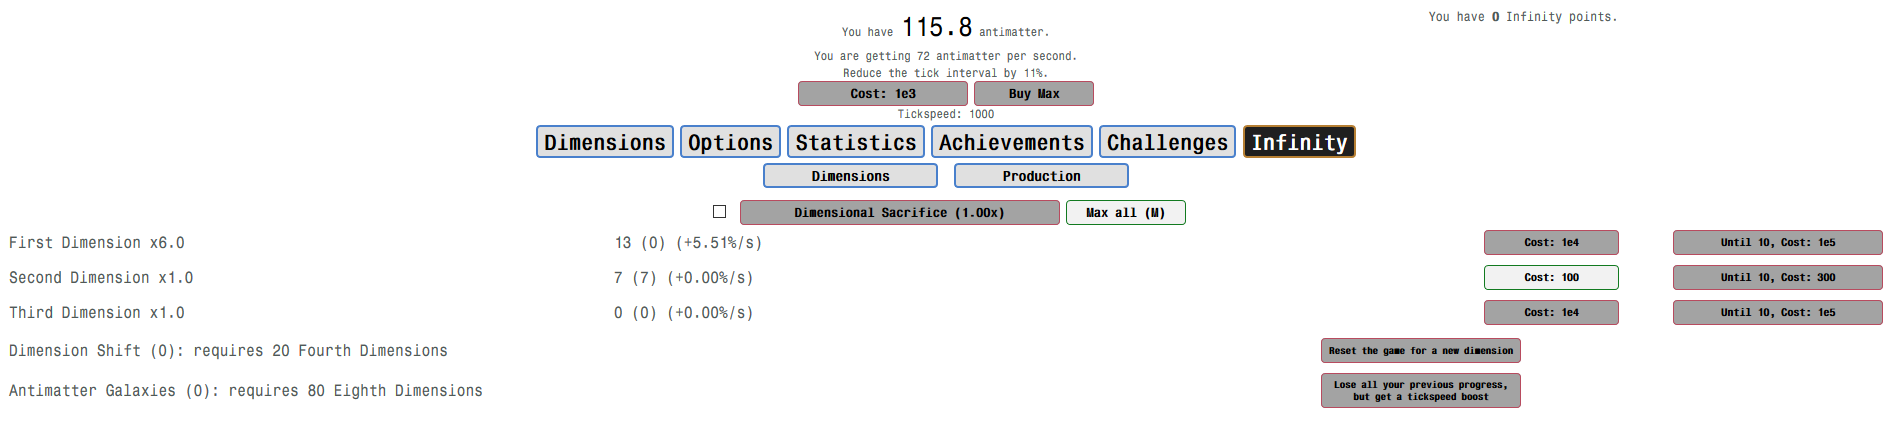1898x443 pixels.
Task: Go to the Challenges tab
Action: (1167, 142)
